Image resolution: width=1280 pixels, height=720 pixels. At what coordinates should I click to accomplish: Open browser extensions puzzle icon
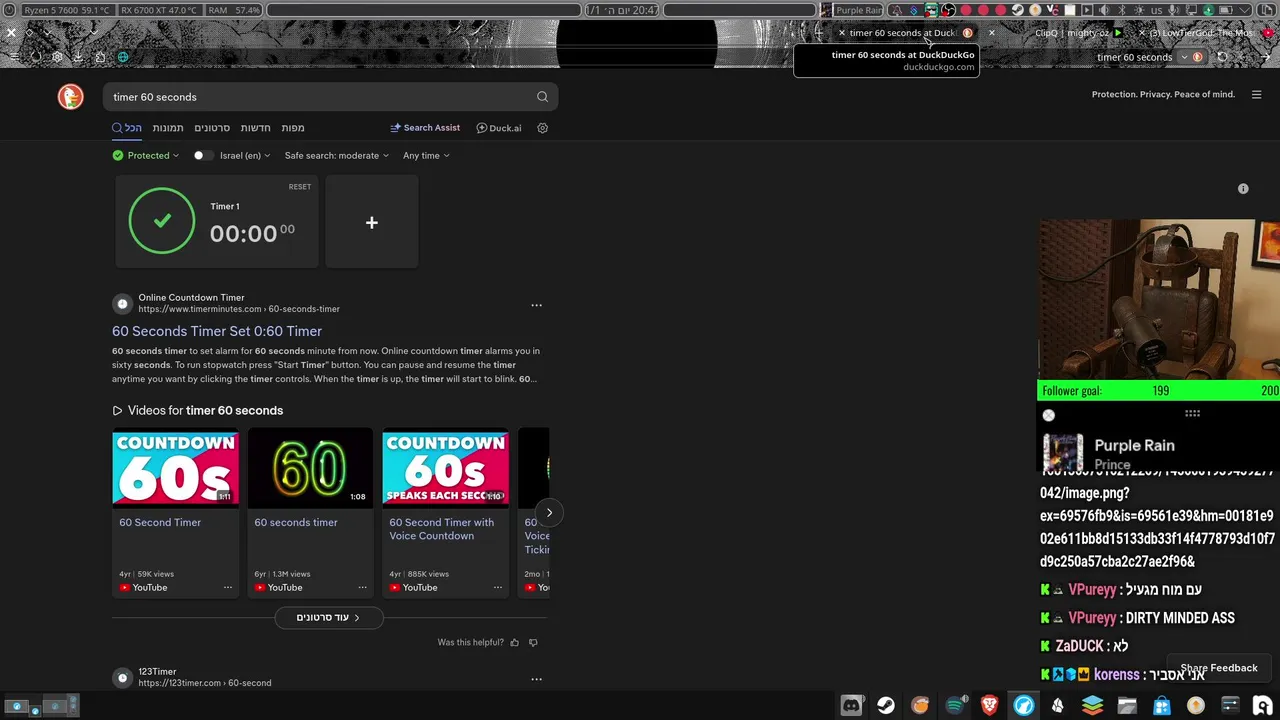[x=100, y=57]
